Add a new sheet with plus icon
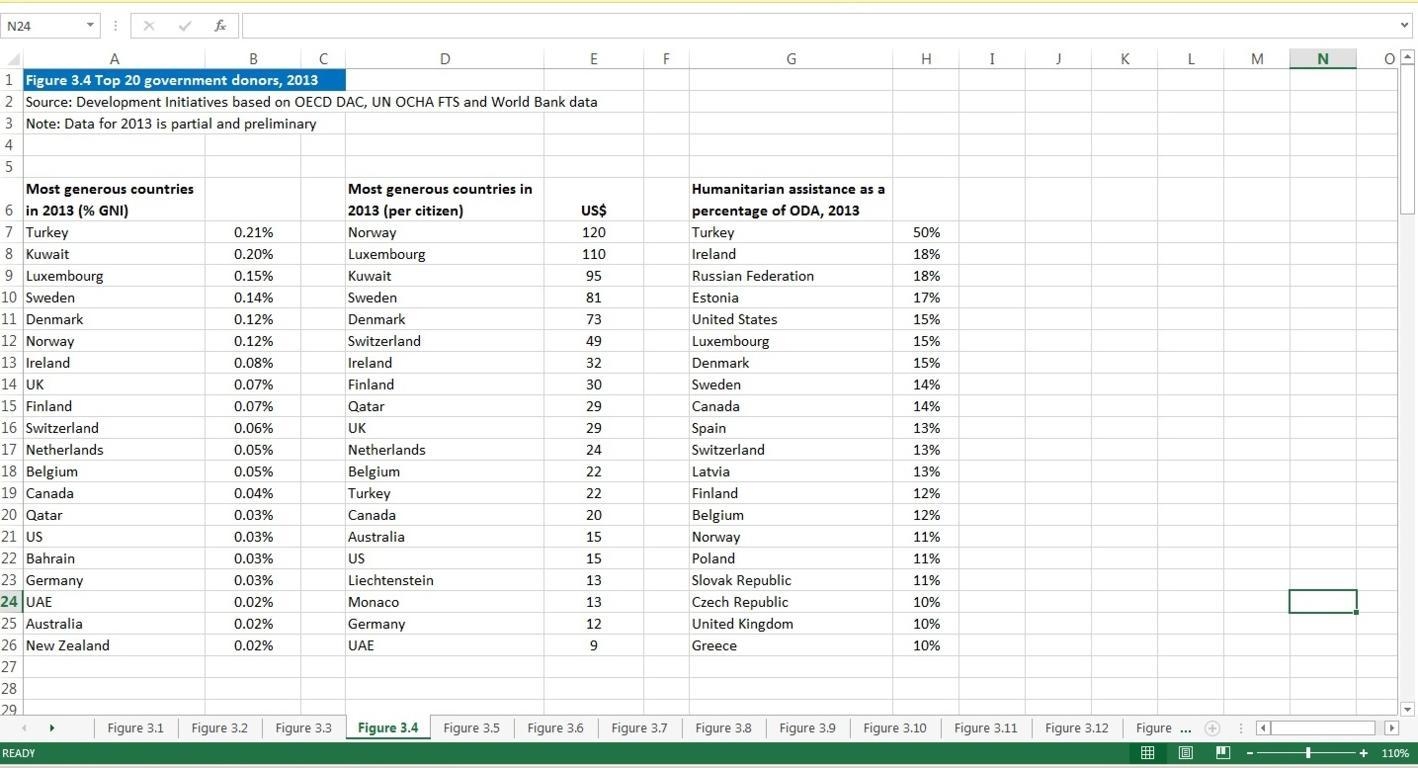This screenshot has height=768, width=1418. (1212, 728)
